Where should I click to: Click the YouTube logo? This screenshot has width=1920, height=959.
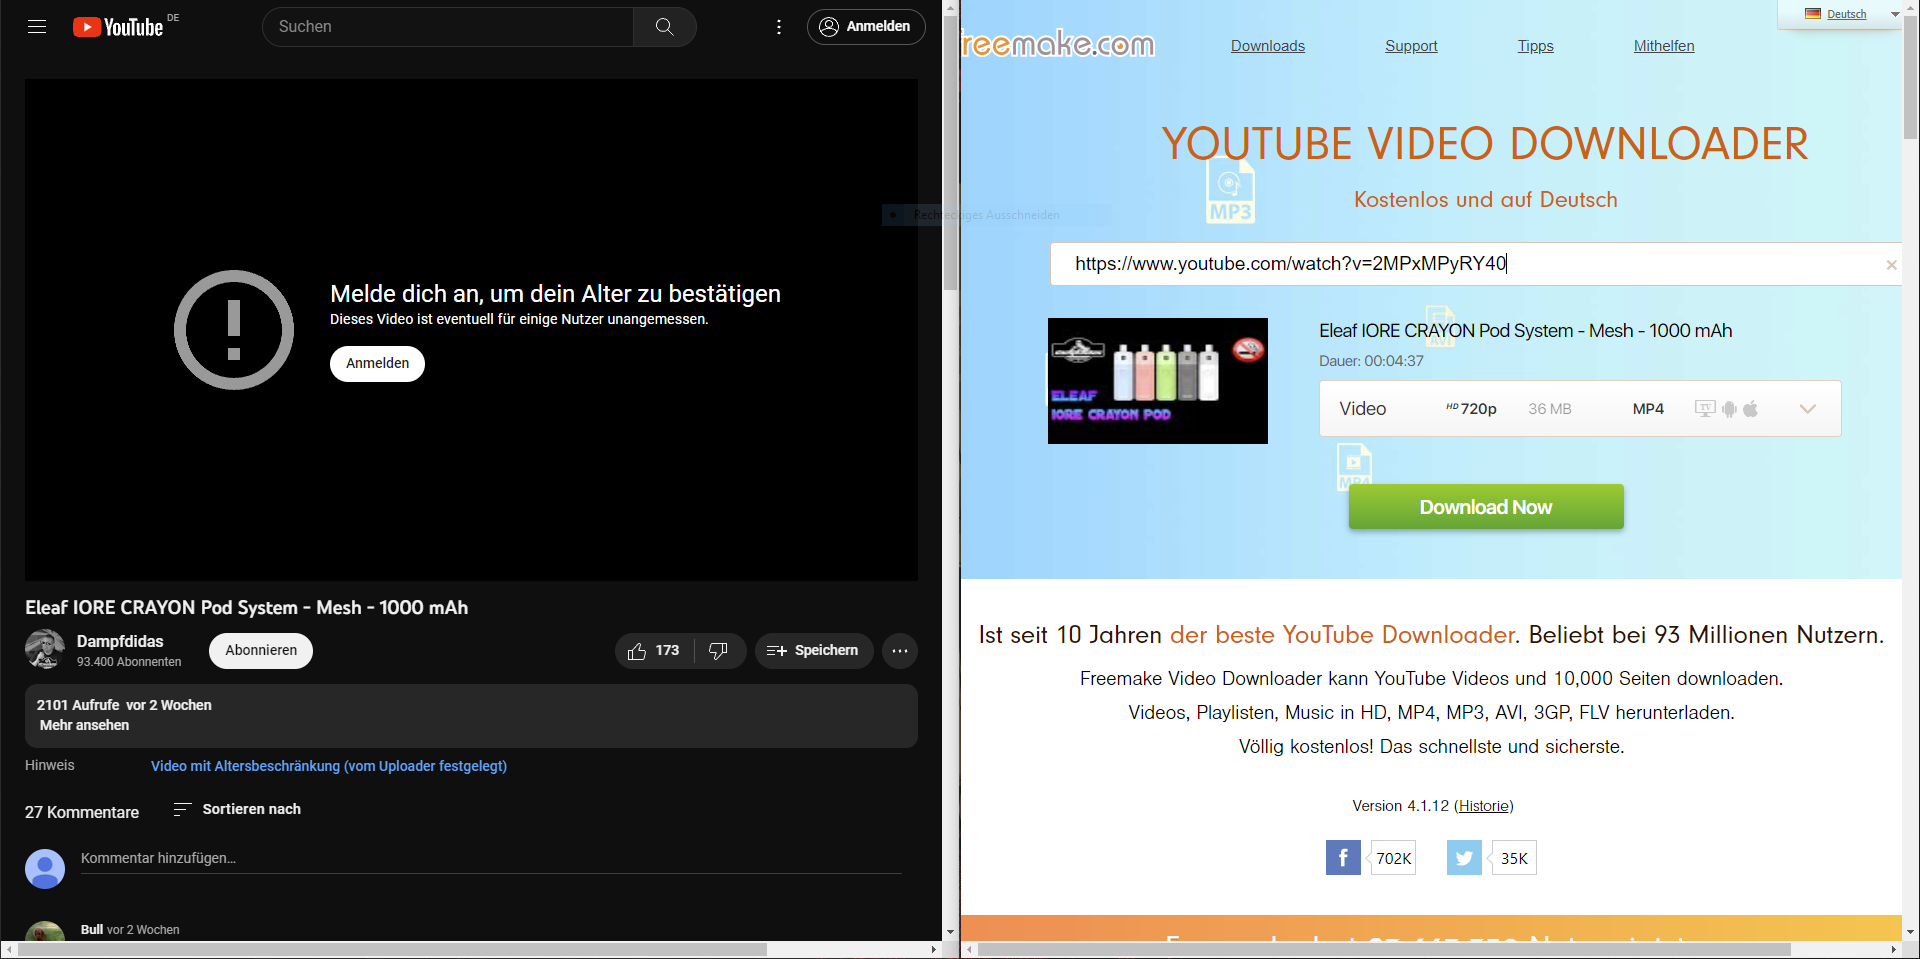[118, 27]
